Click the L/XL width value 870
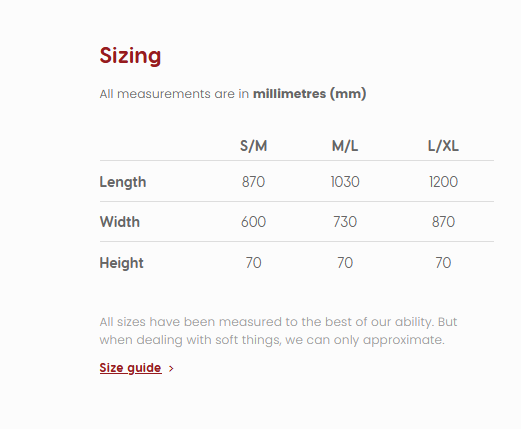This screenshot has width=521, height=429. 443,222
